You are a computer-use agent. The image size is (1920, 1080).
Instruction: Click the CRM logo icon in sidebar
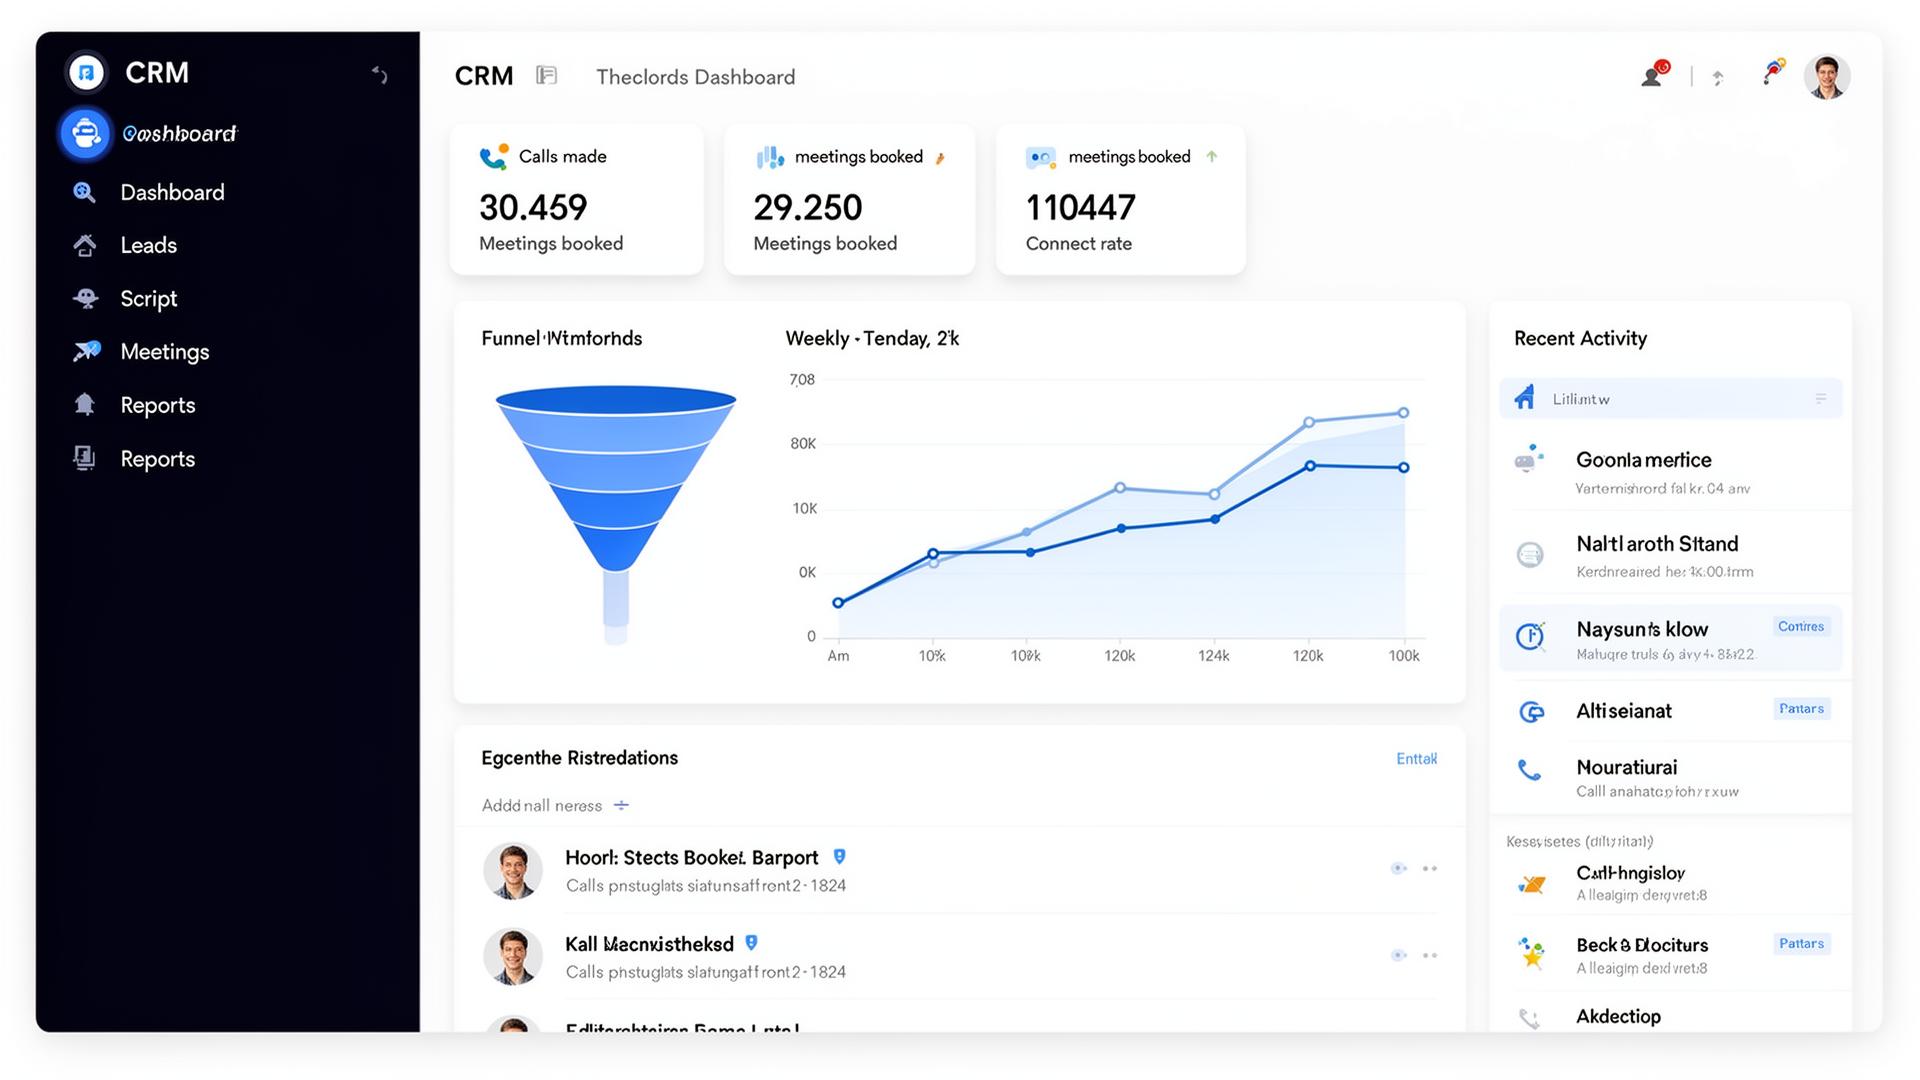[x=86, y=72]
